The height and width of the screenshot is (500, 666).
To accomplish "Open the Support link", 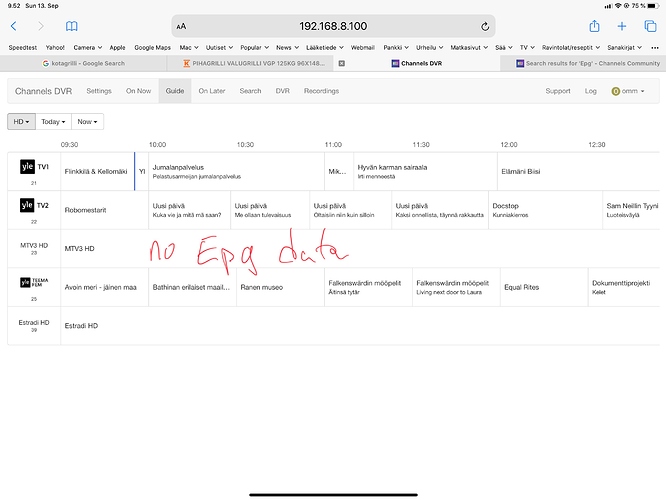I will click(557, 91).
